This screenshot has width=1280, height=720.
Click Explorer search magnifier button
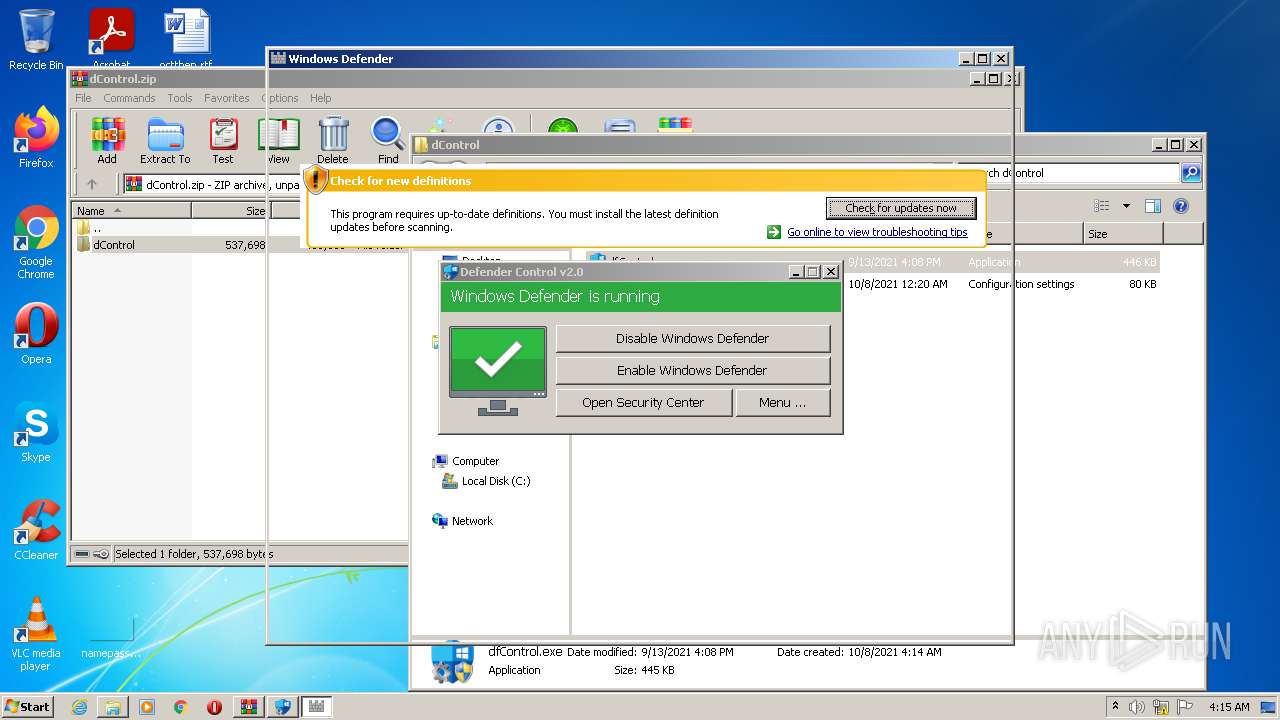(1191, 173)
